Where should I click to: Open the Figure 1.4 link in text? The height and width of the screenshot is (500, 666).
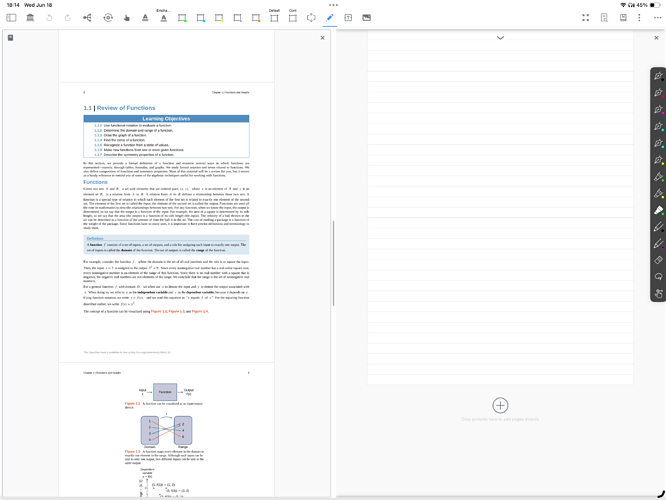[200, 311]
